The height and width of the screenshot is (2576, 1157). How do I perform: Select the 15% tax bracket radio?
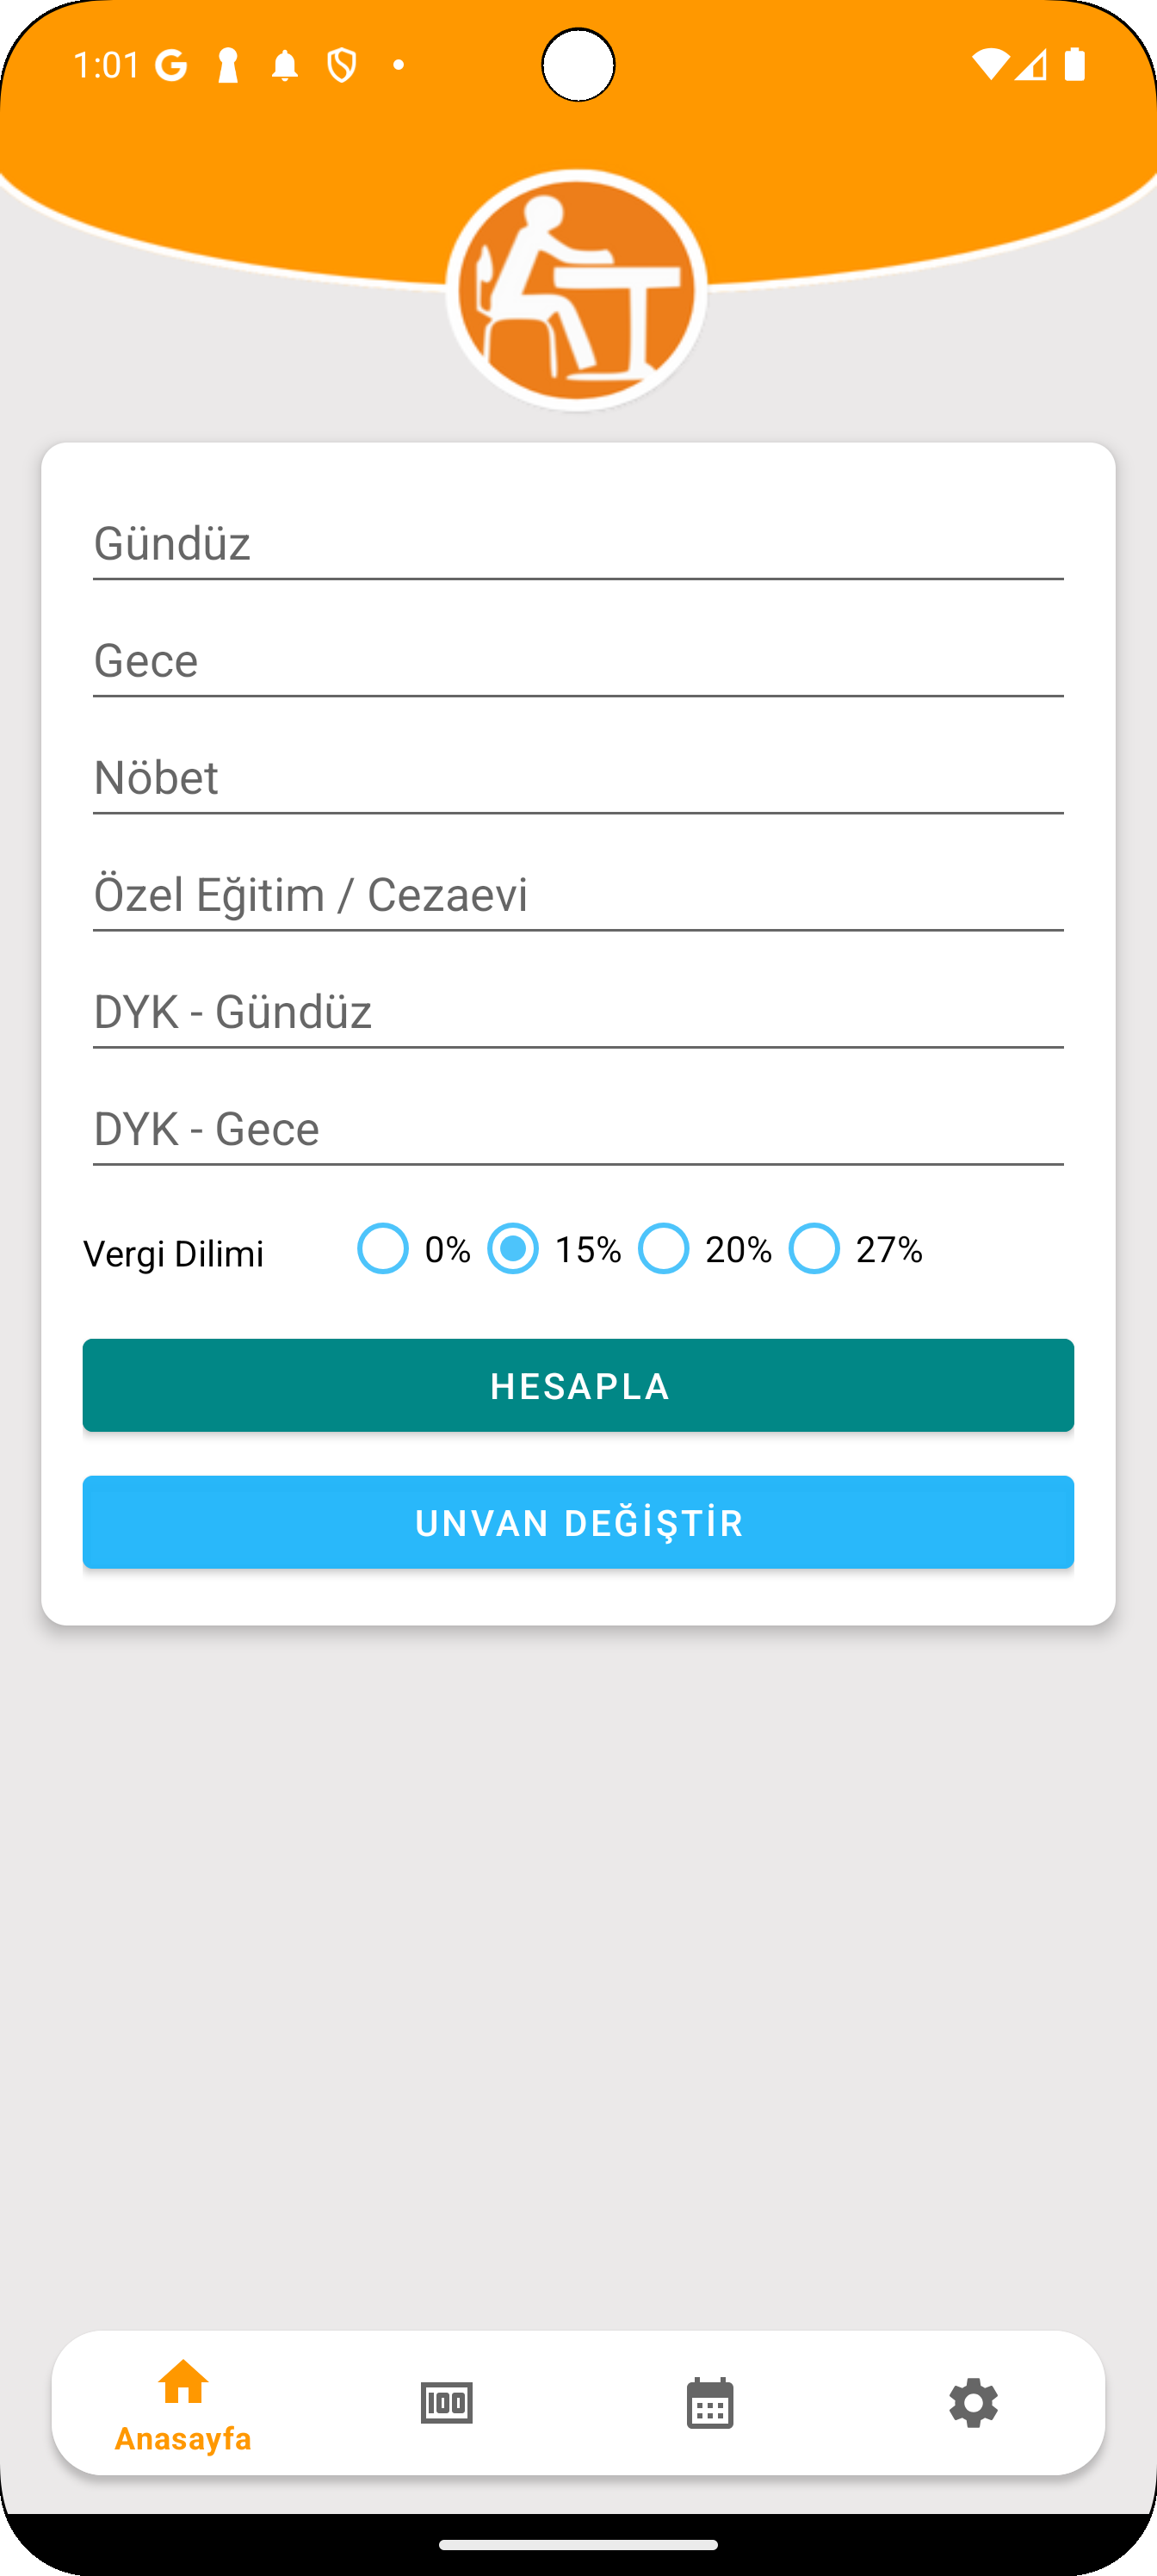pyautogui.click(x=554, y=1249)
